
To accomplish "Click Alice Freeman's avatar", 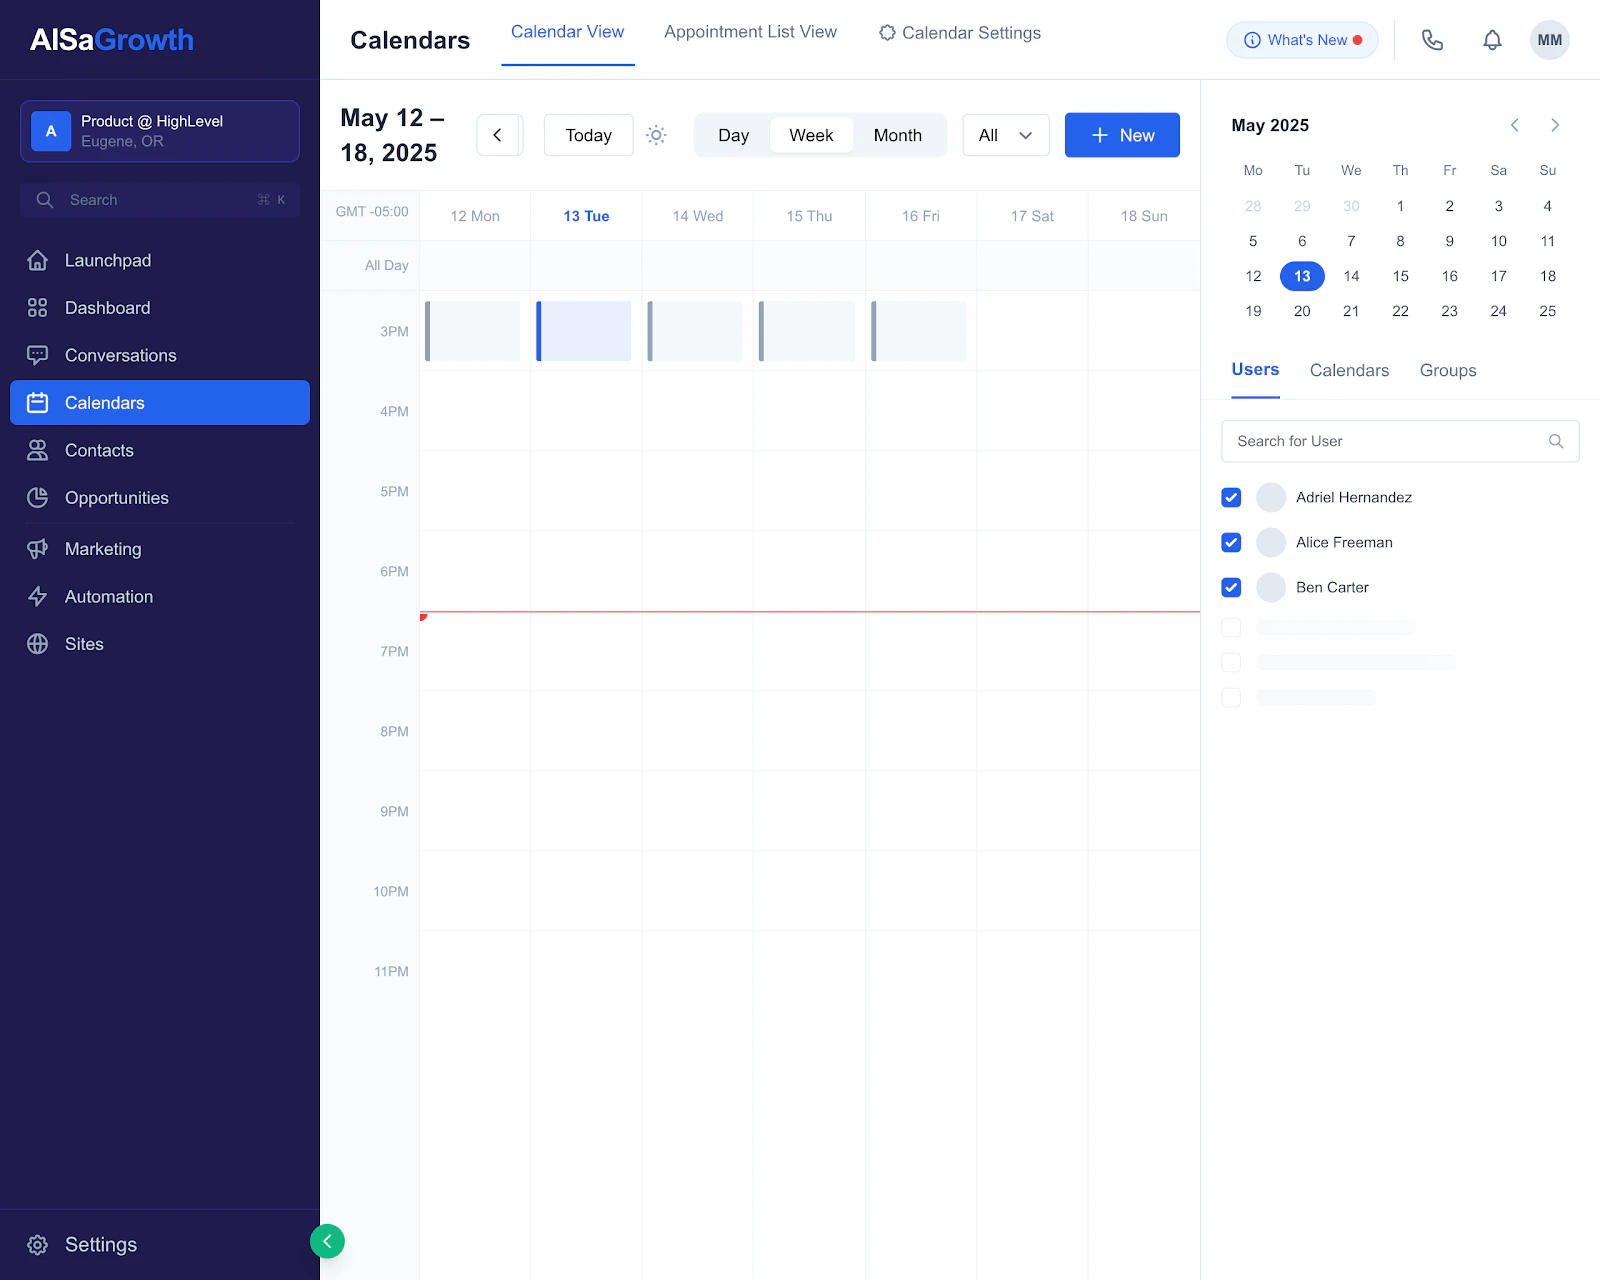I will [1271, 542].
